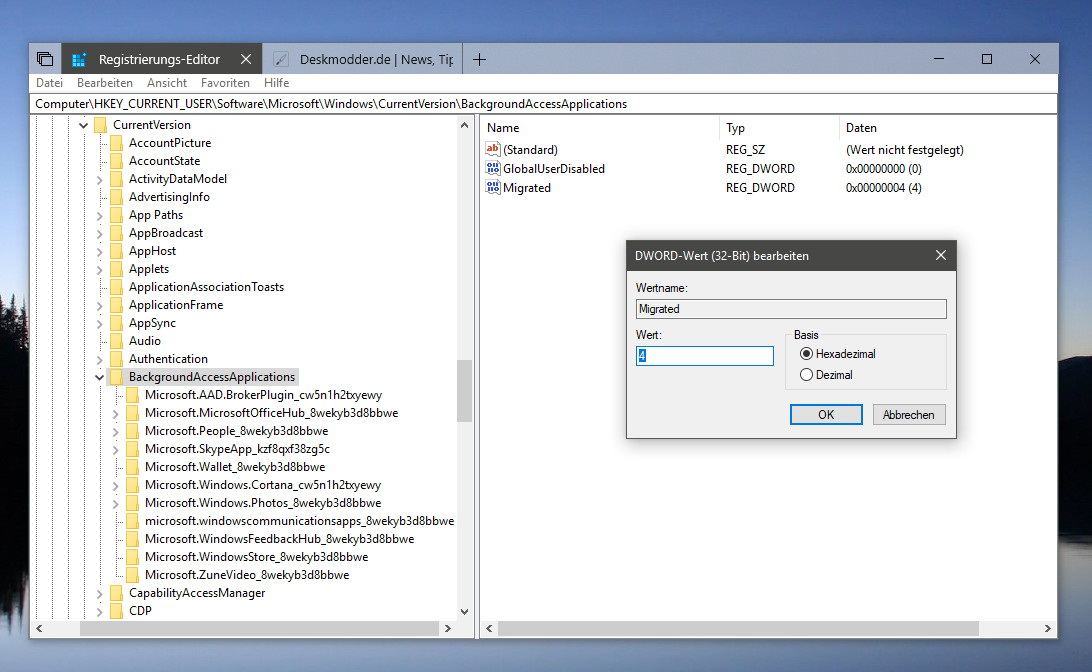Screen dimensions: 1092x672
Task: Select the GlobalUserDisabled value name
Action: [554, 169]
